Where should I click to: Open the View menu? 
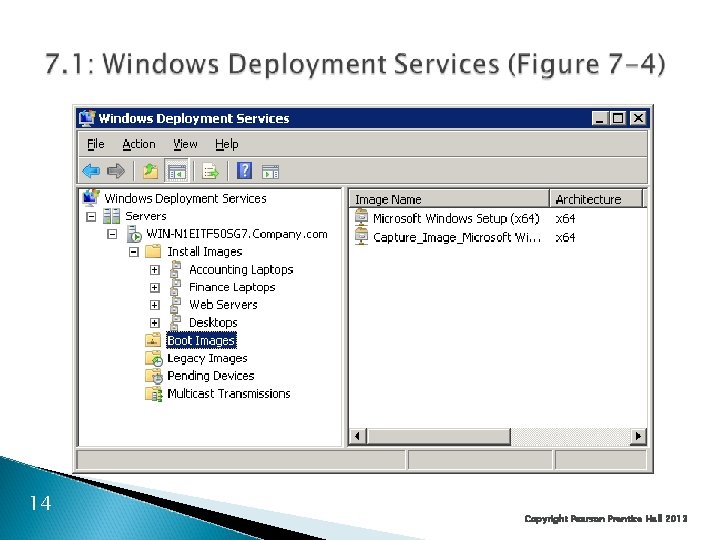tap(185, 144)
